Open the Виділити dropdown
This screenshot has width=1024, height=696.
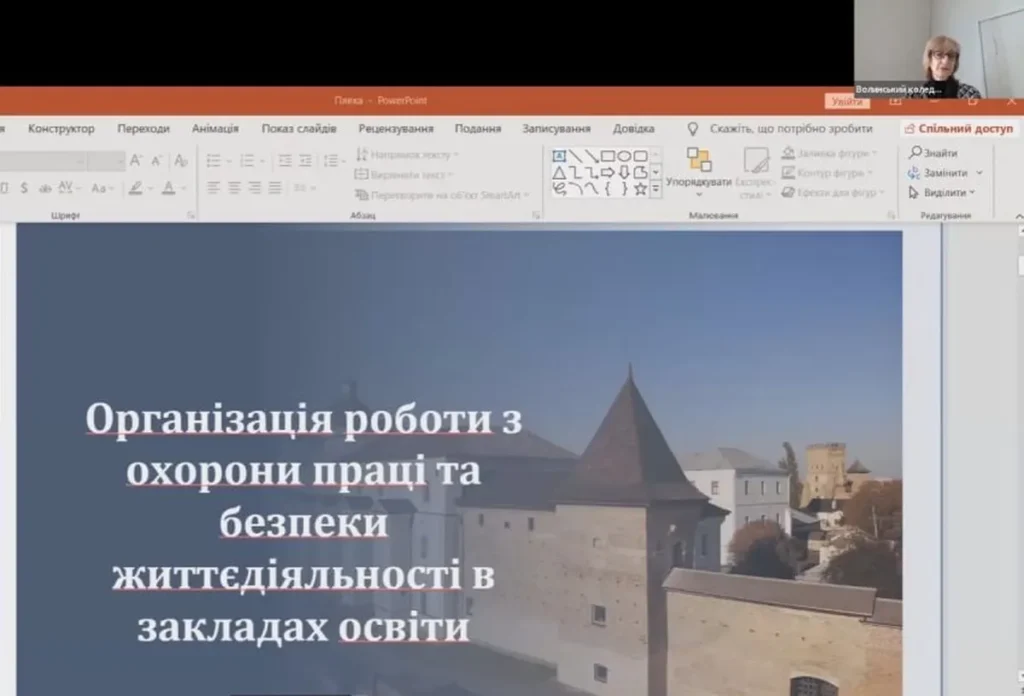tap(941, 192)
